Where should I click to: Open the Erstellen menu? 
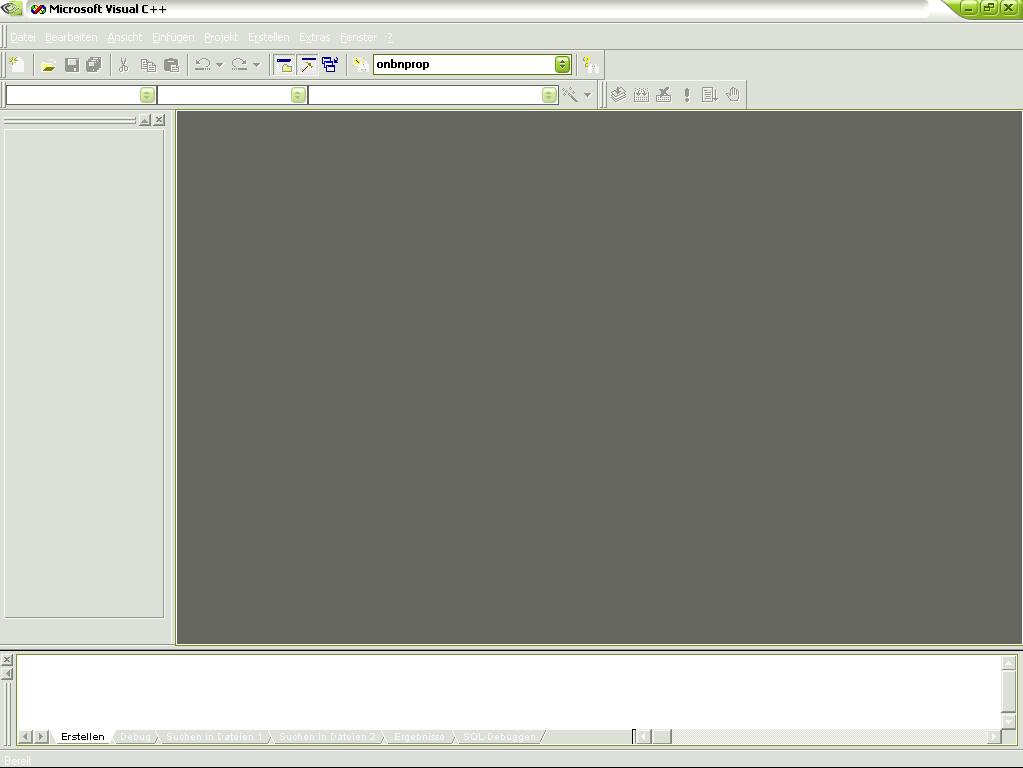pyautogui.click(x=268, y=37)
